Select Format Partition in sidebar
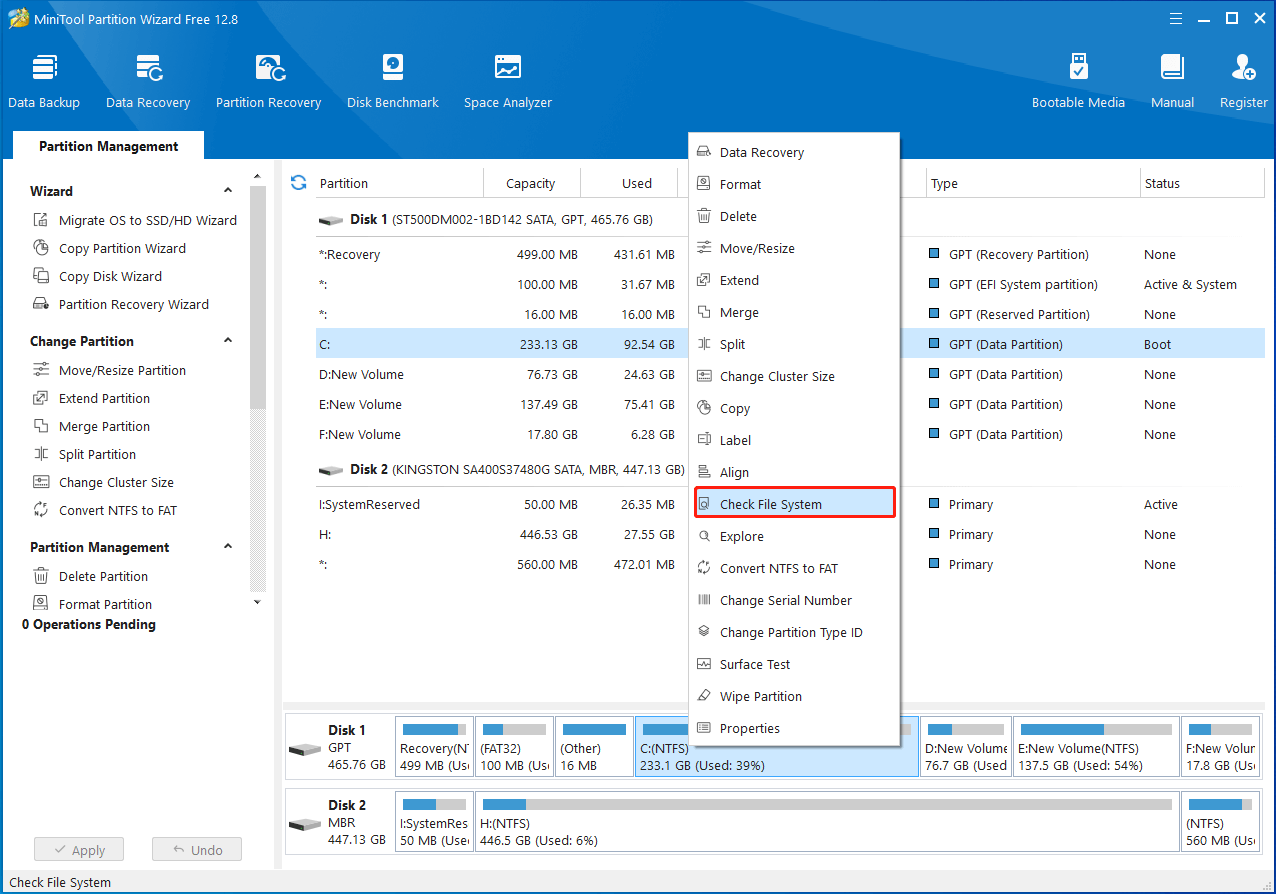Viewport: 1276px width, 894px height. tap(92, 604)
